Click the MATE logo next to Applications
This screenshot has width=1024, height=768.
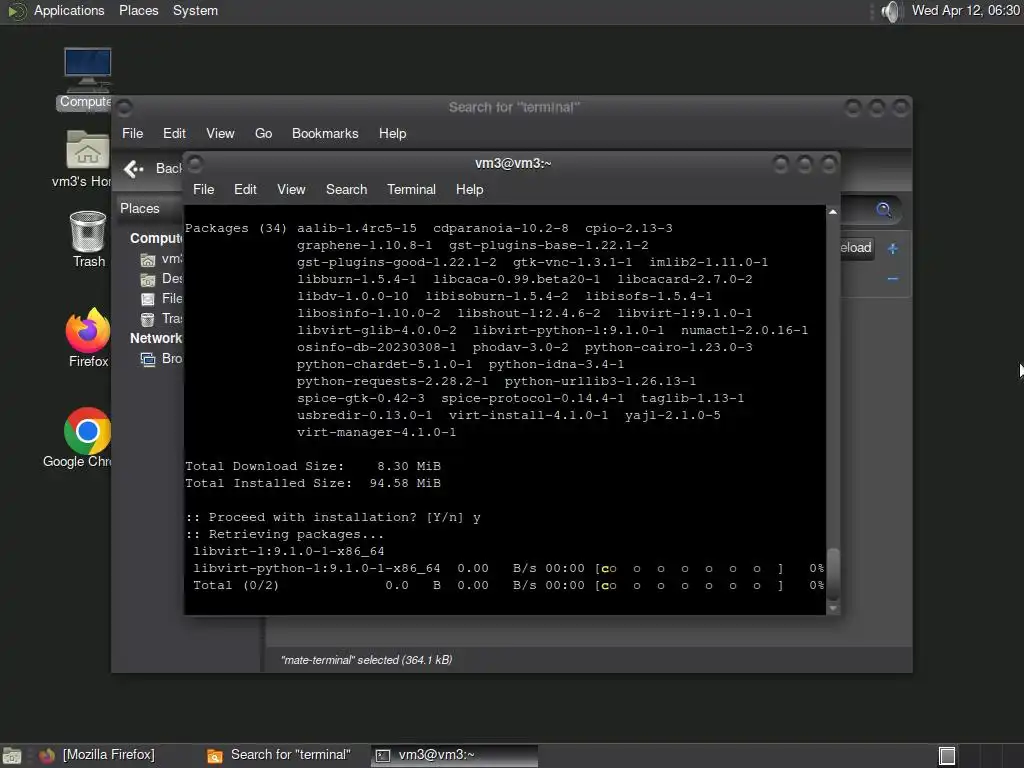[16, 11]
